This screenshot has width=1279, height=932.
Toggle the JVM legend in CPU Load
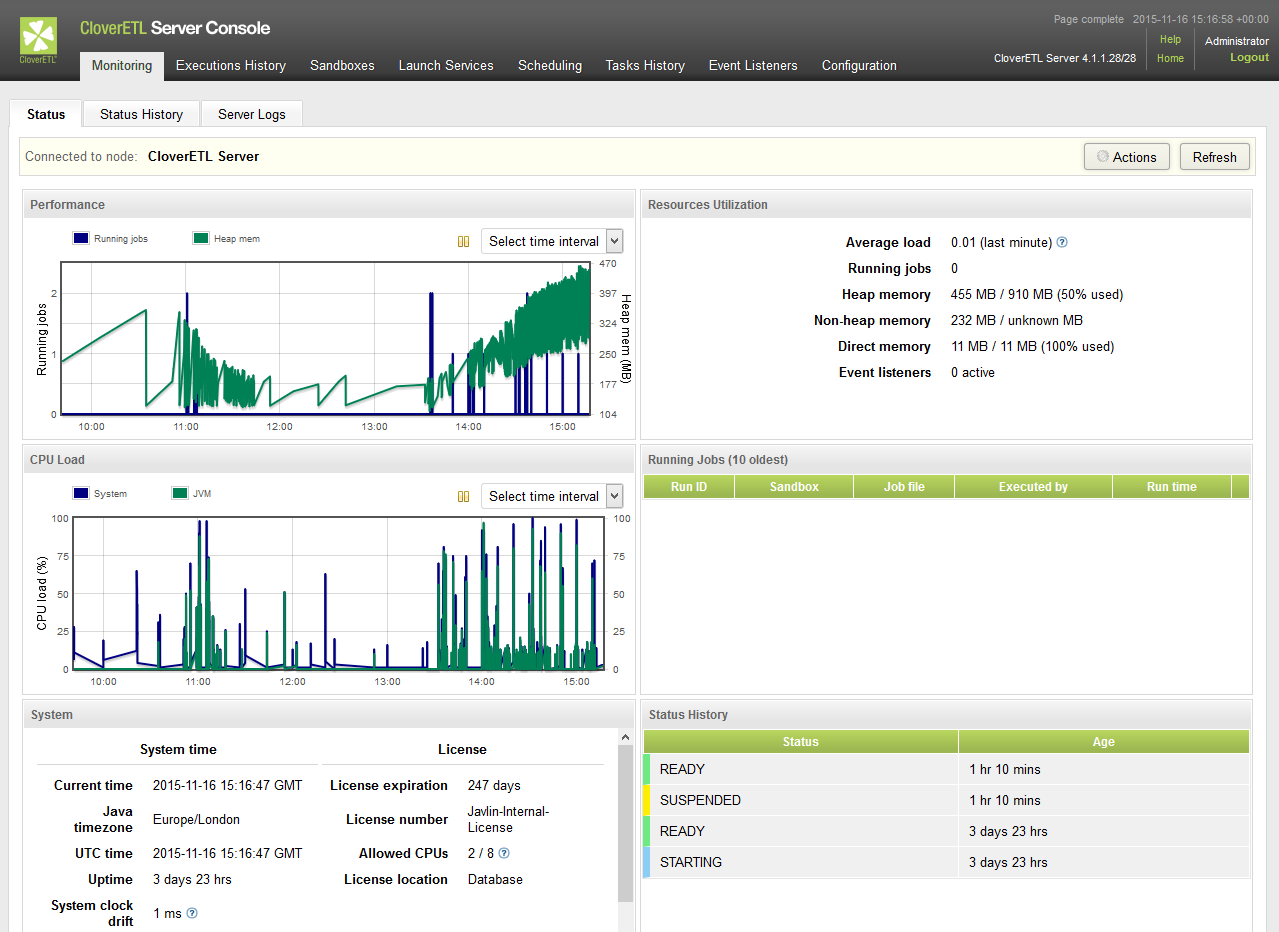click(x=180, y=494)
